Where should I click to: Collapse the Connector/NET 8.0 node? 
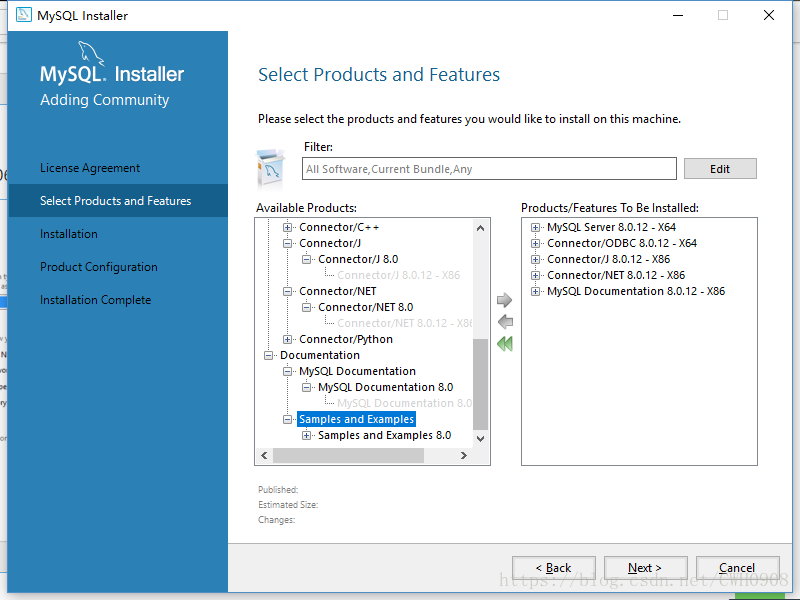click(x=306, y=308)
